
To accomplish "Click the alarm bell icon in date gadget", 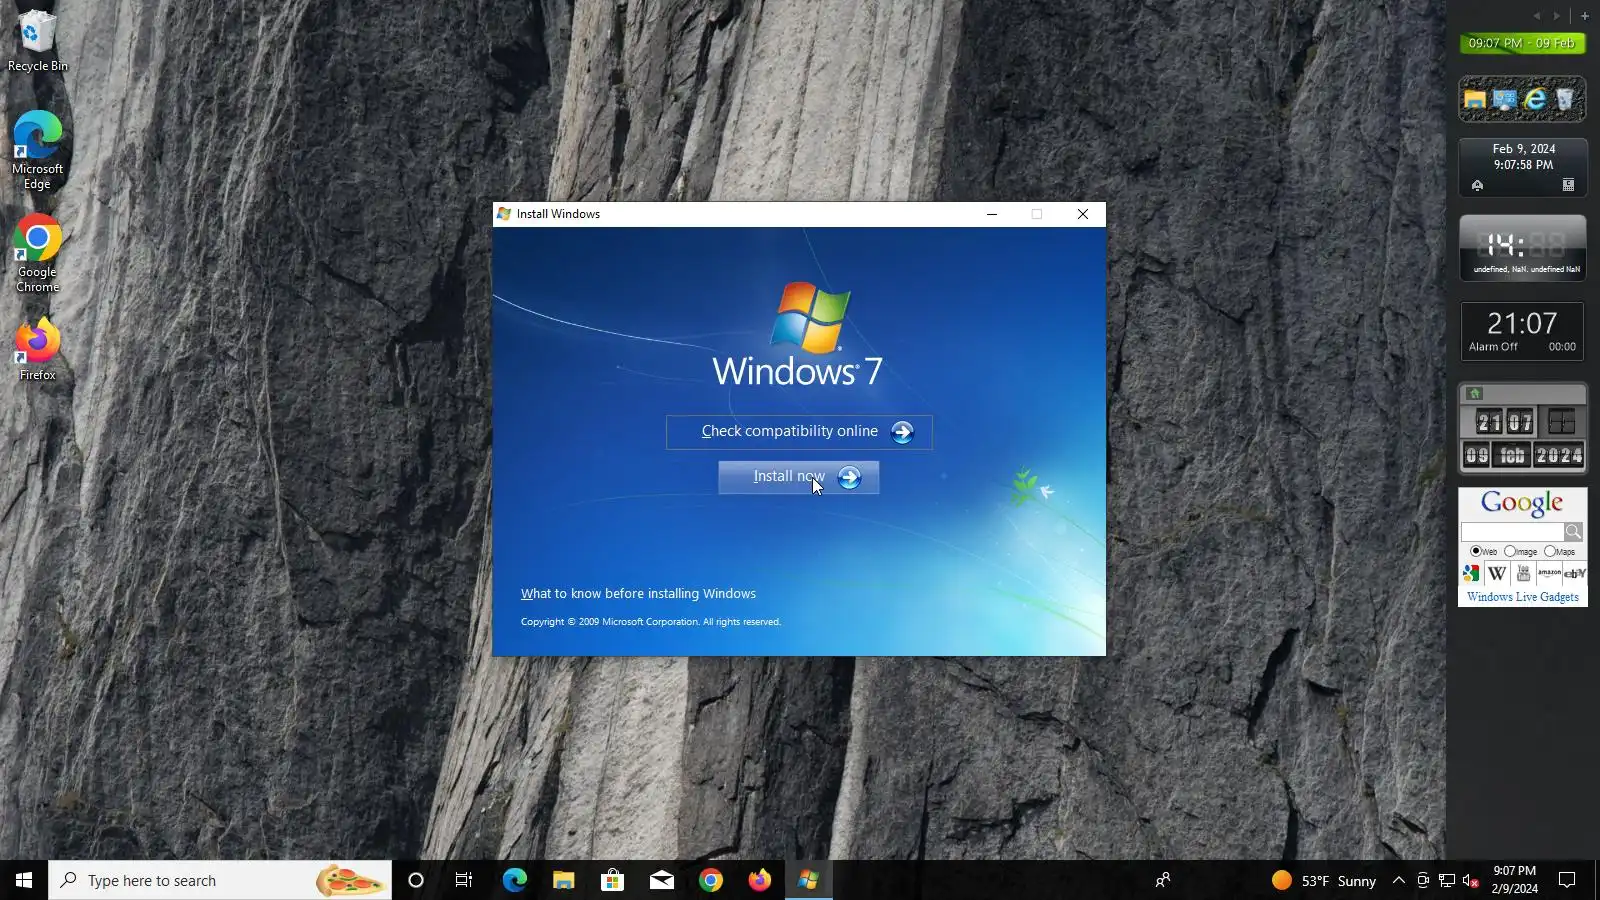I will click(1477, 185).
